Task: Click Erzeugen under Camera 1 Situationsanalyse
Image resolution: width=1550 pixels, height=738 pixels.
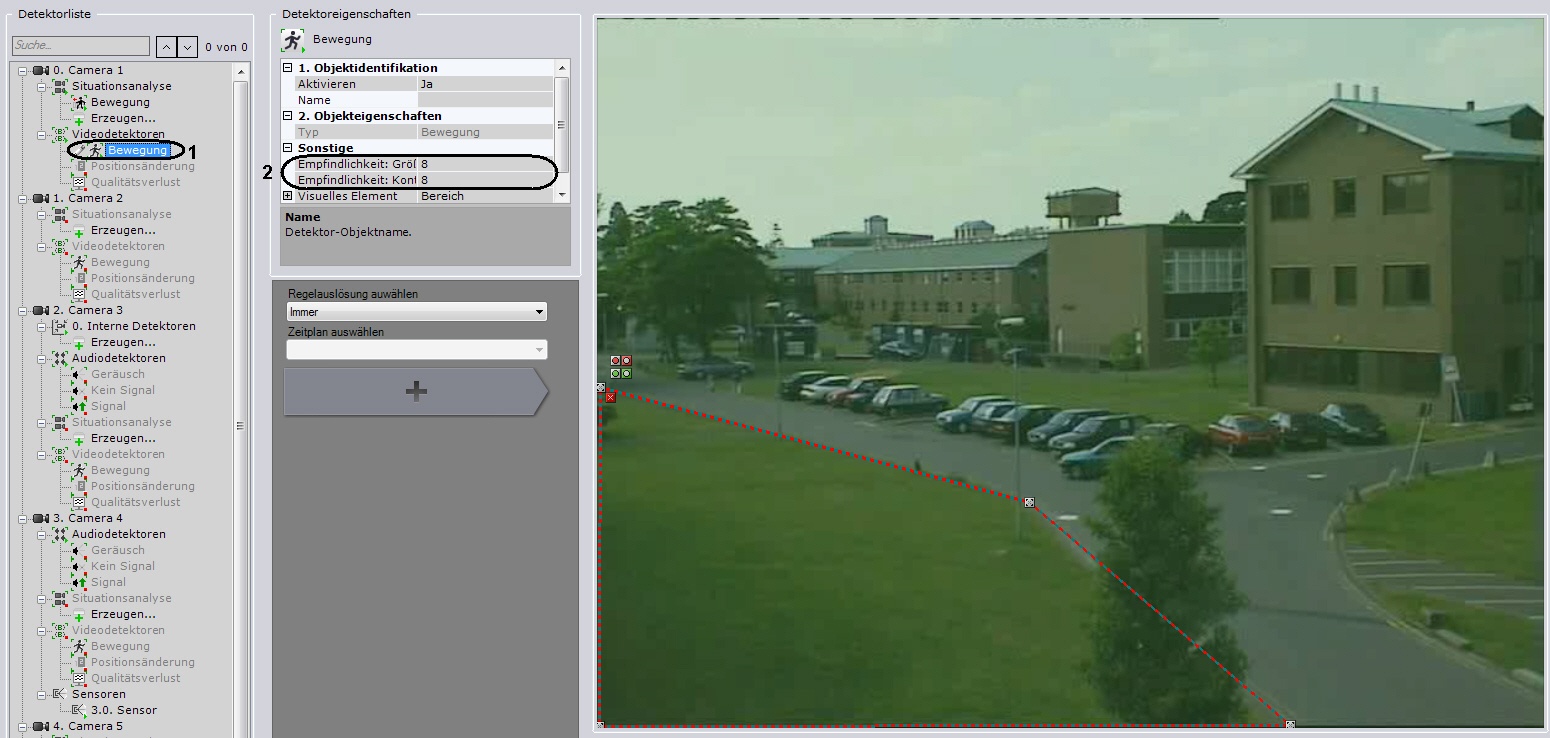Action: pyautogui.click(x=123, y=118)
